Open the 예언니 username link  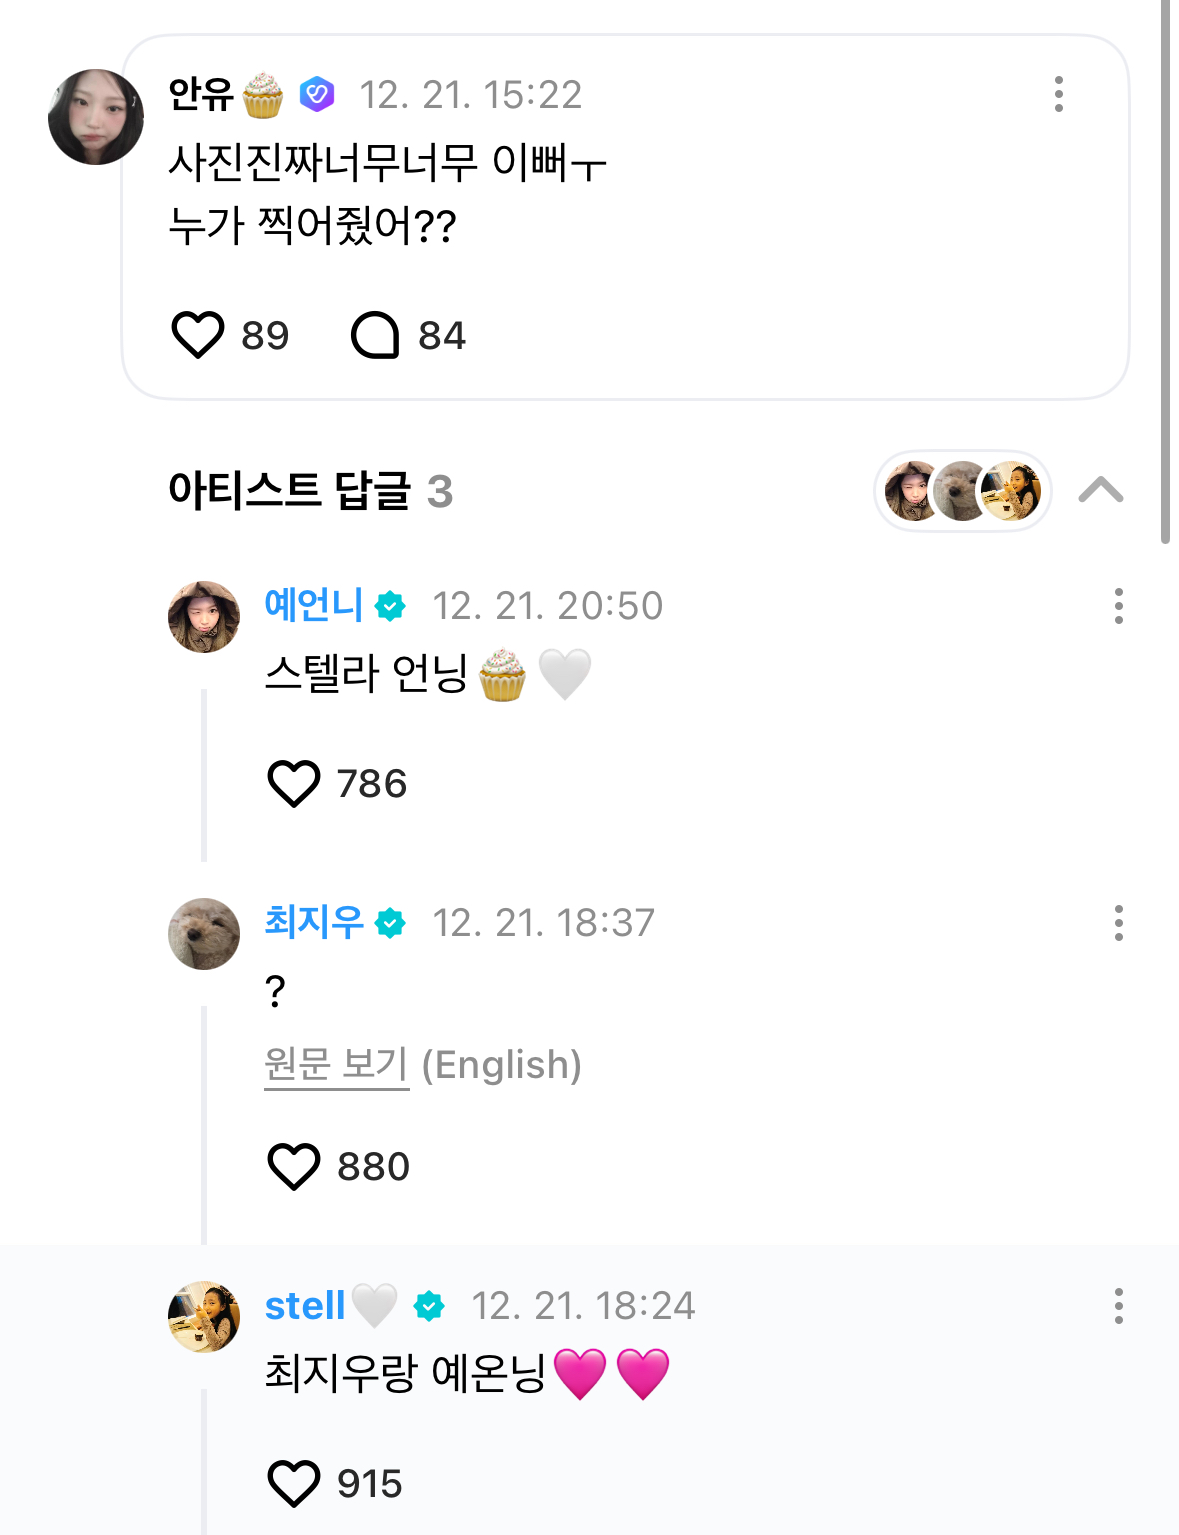click(313, 605)
